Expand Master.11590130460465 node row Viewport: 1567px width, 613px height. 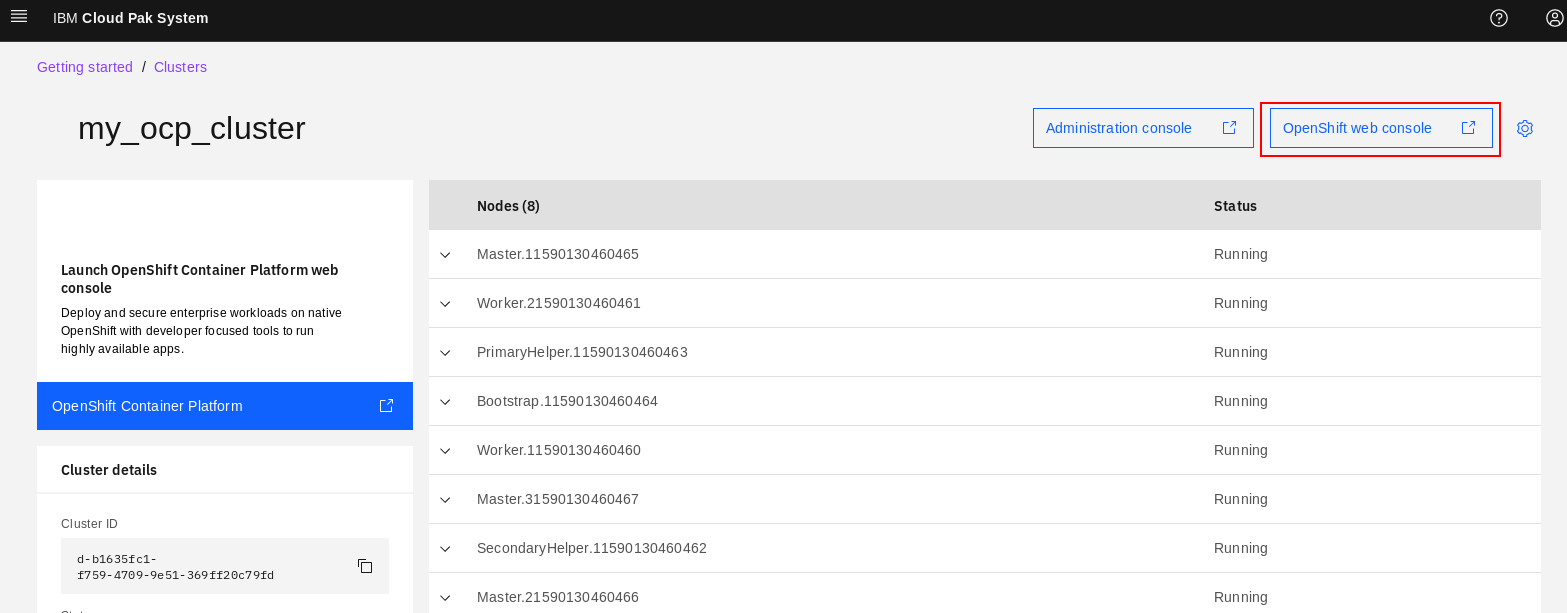coord(445,255)
